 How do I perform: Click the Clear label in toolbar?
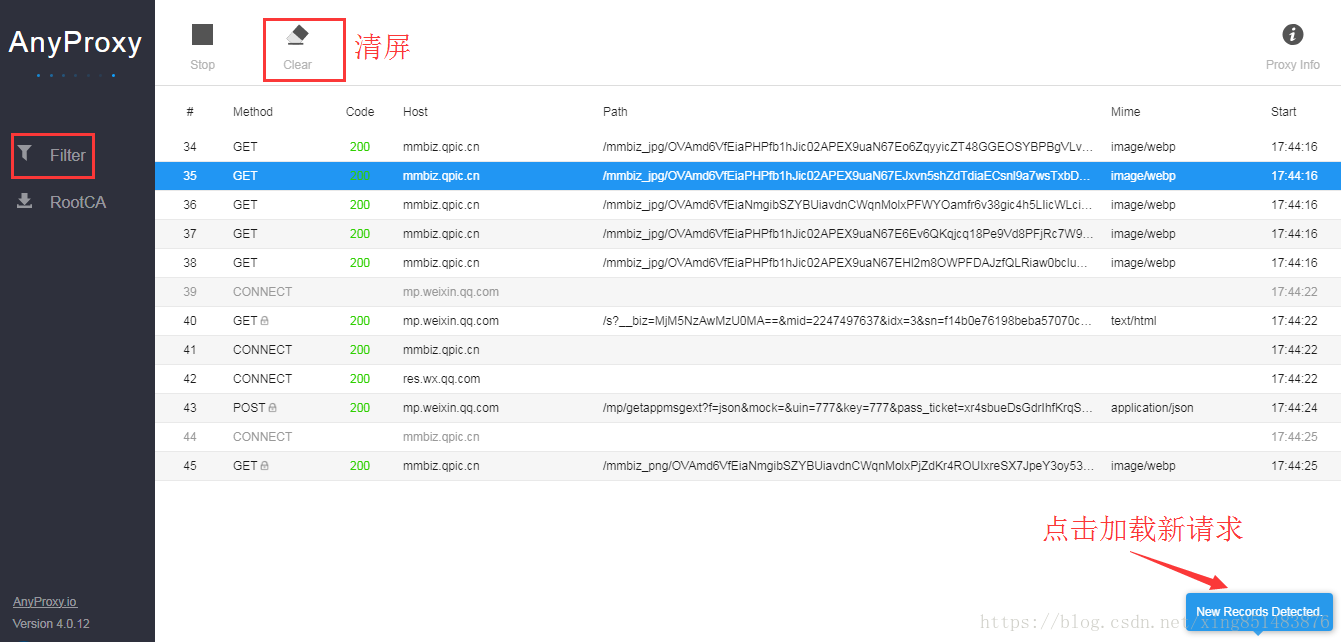(298, 65)
